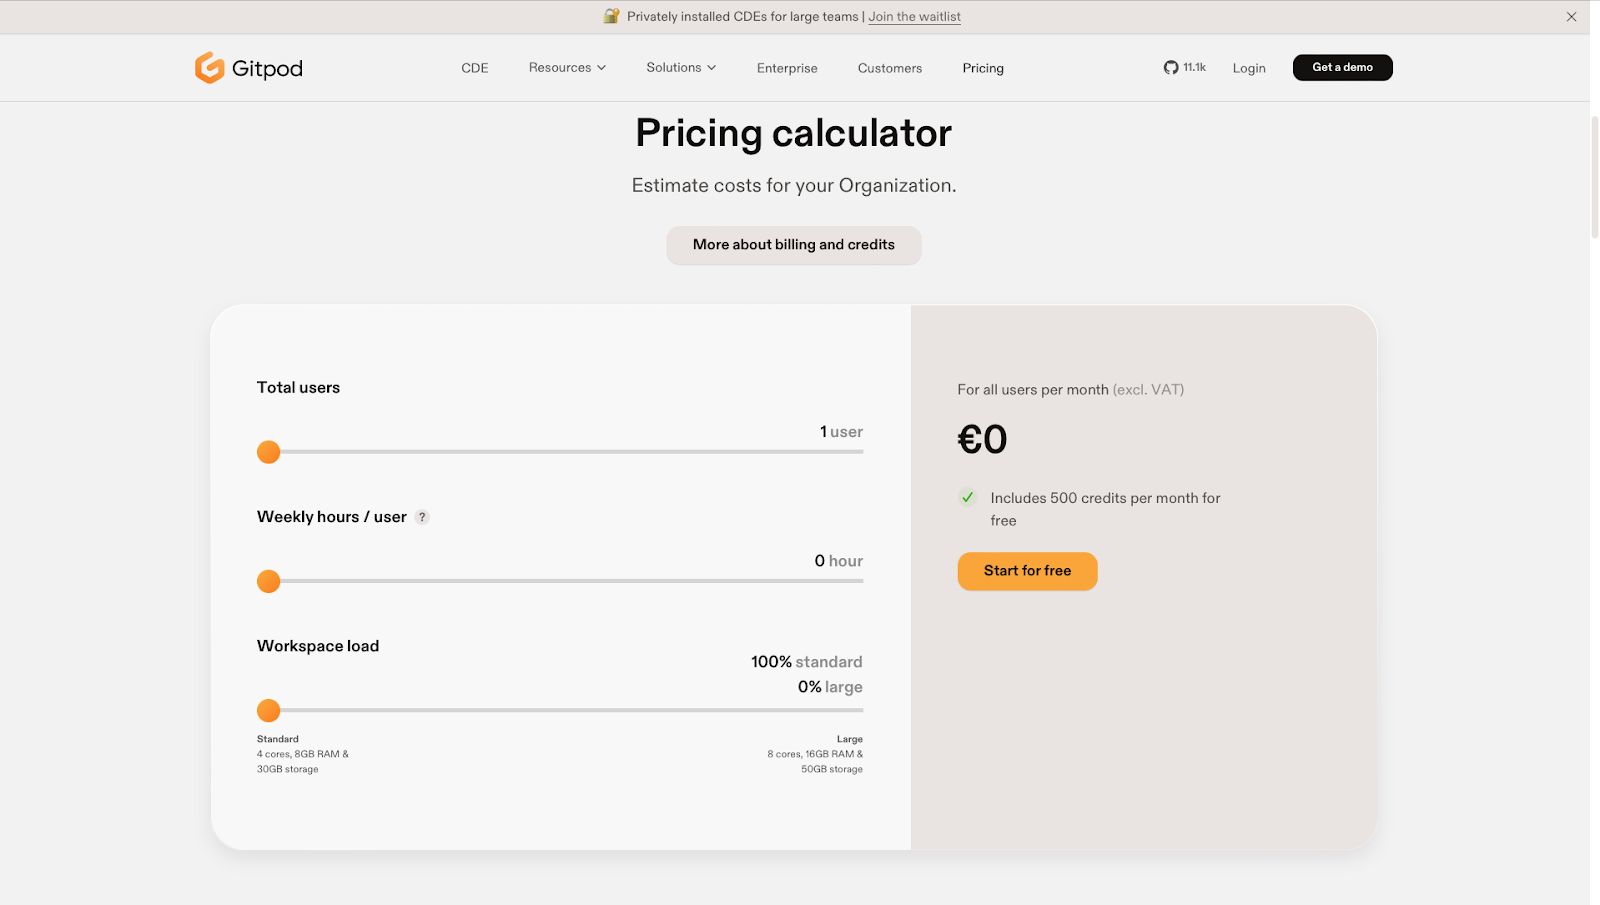Select the CDE navigation item
The height and width of the screenshot is (905, 1600).
[x=474, y=67]
